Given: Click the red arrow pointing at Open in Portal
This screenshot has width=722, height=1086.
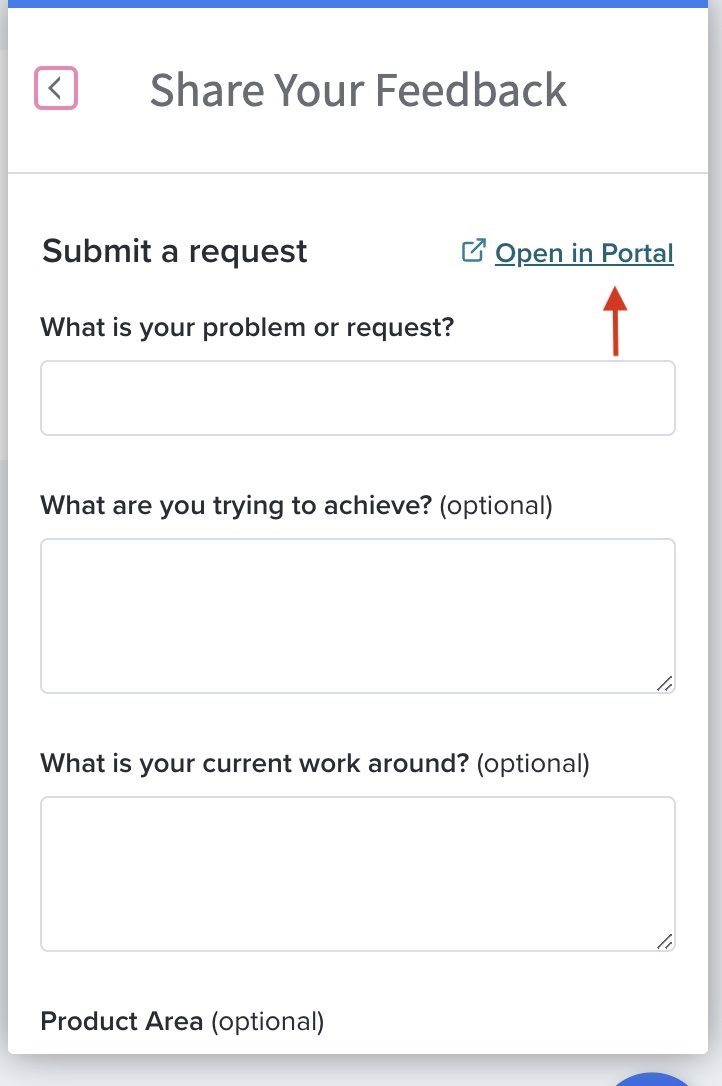Looking at the screenshot, I should 615,321.
